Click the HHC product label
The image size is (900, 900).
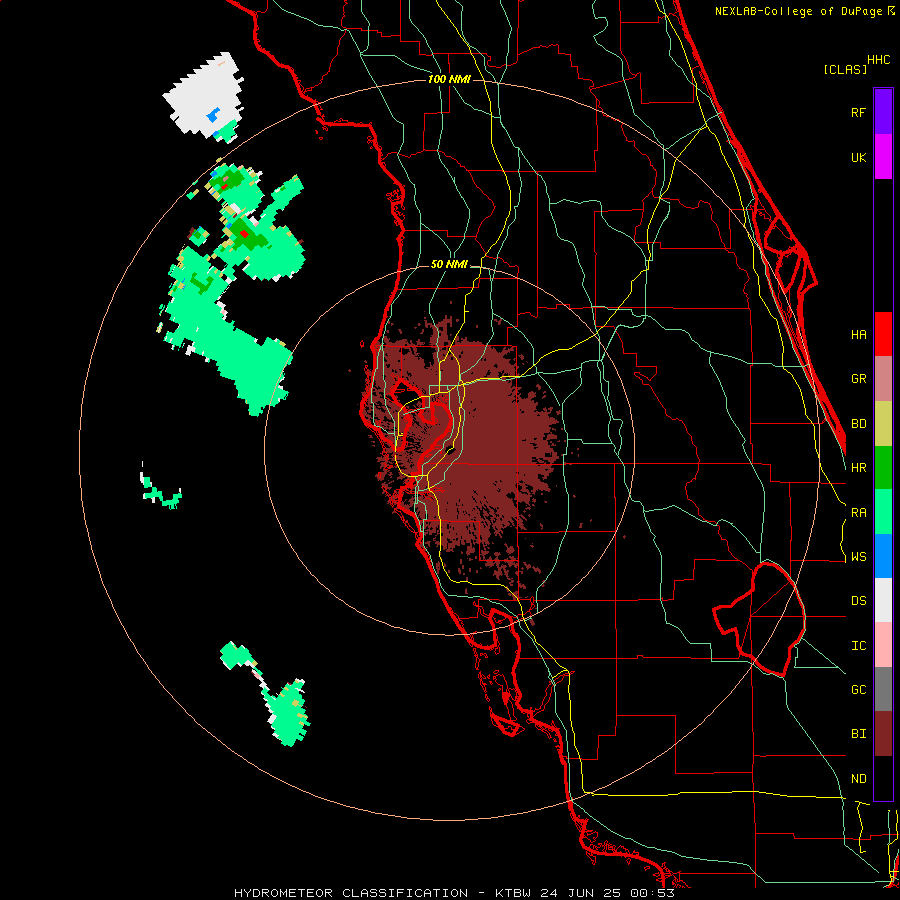879,60
